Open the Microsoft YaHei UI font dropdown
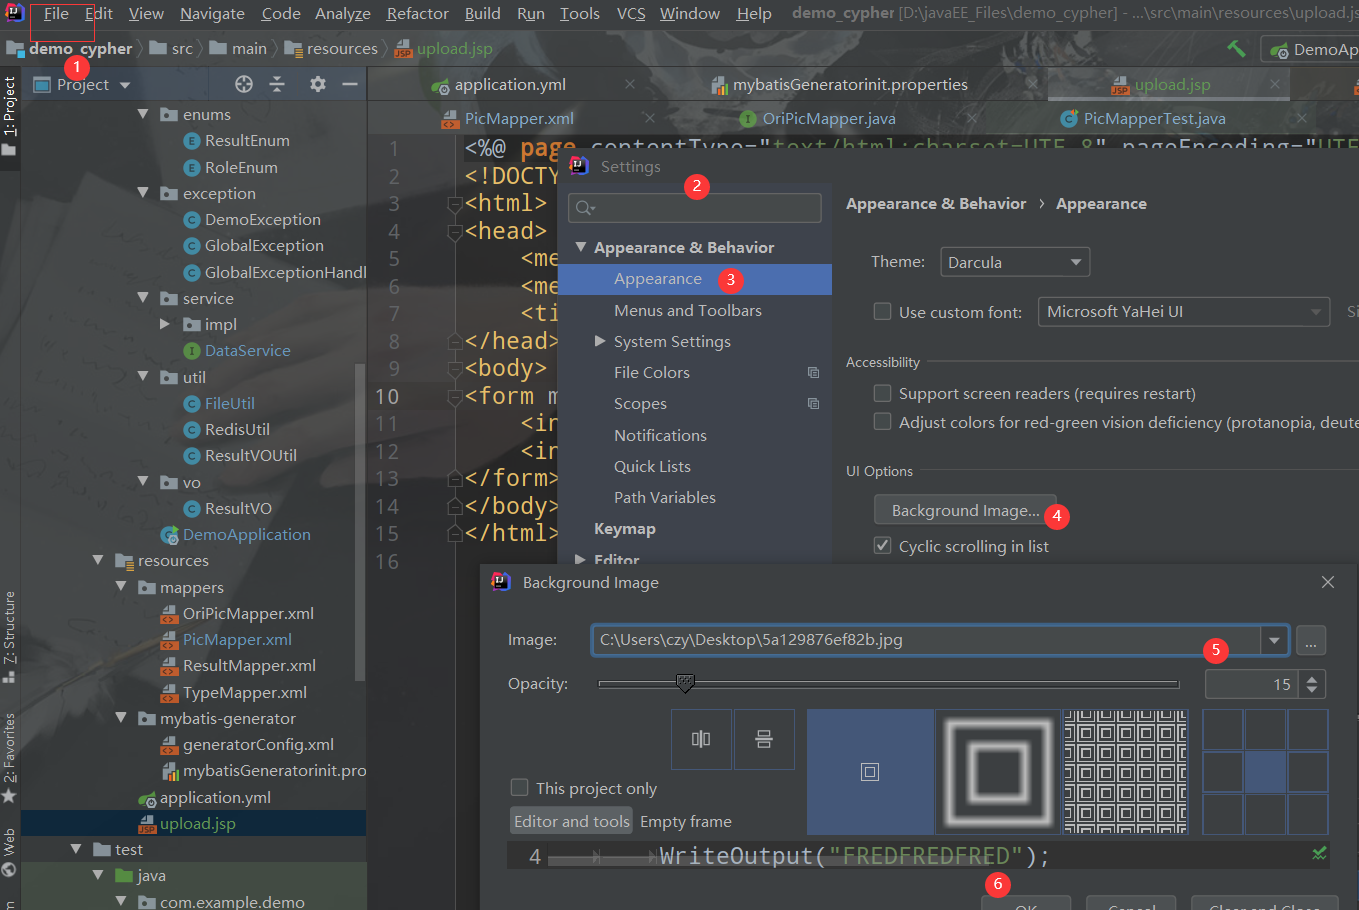The width and height of the screenshot is (1359, 910). (1184, 312)
